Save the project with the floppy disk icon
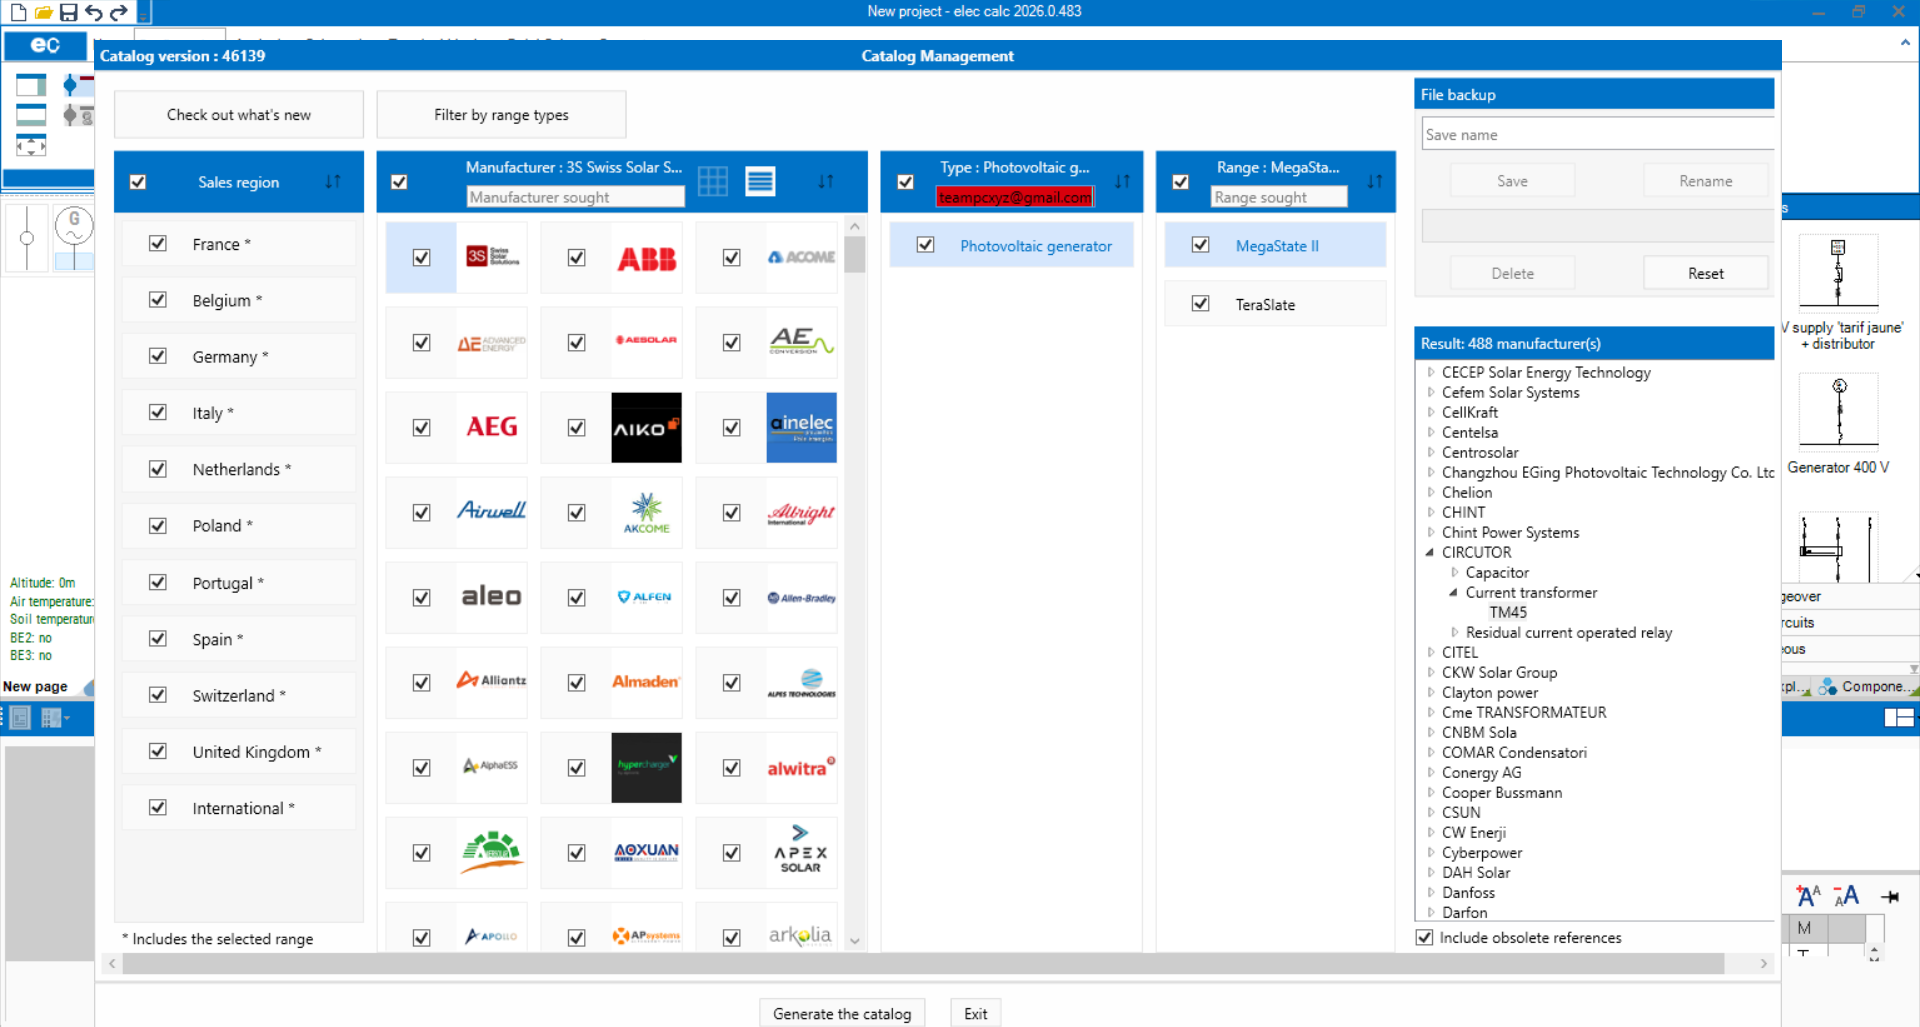 click(68, 12)
